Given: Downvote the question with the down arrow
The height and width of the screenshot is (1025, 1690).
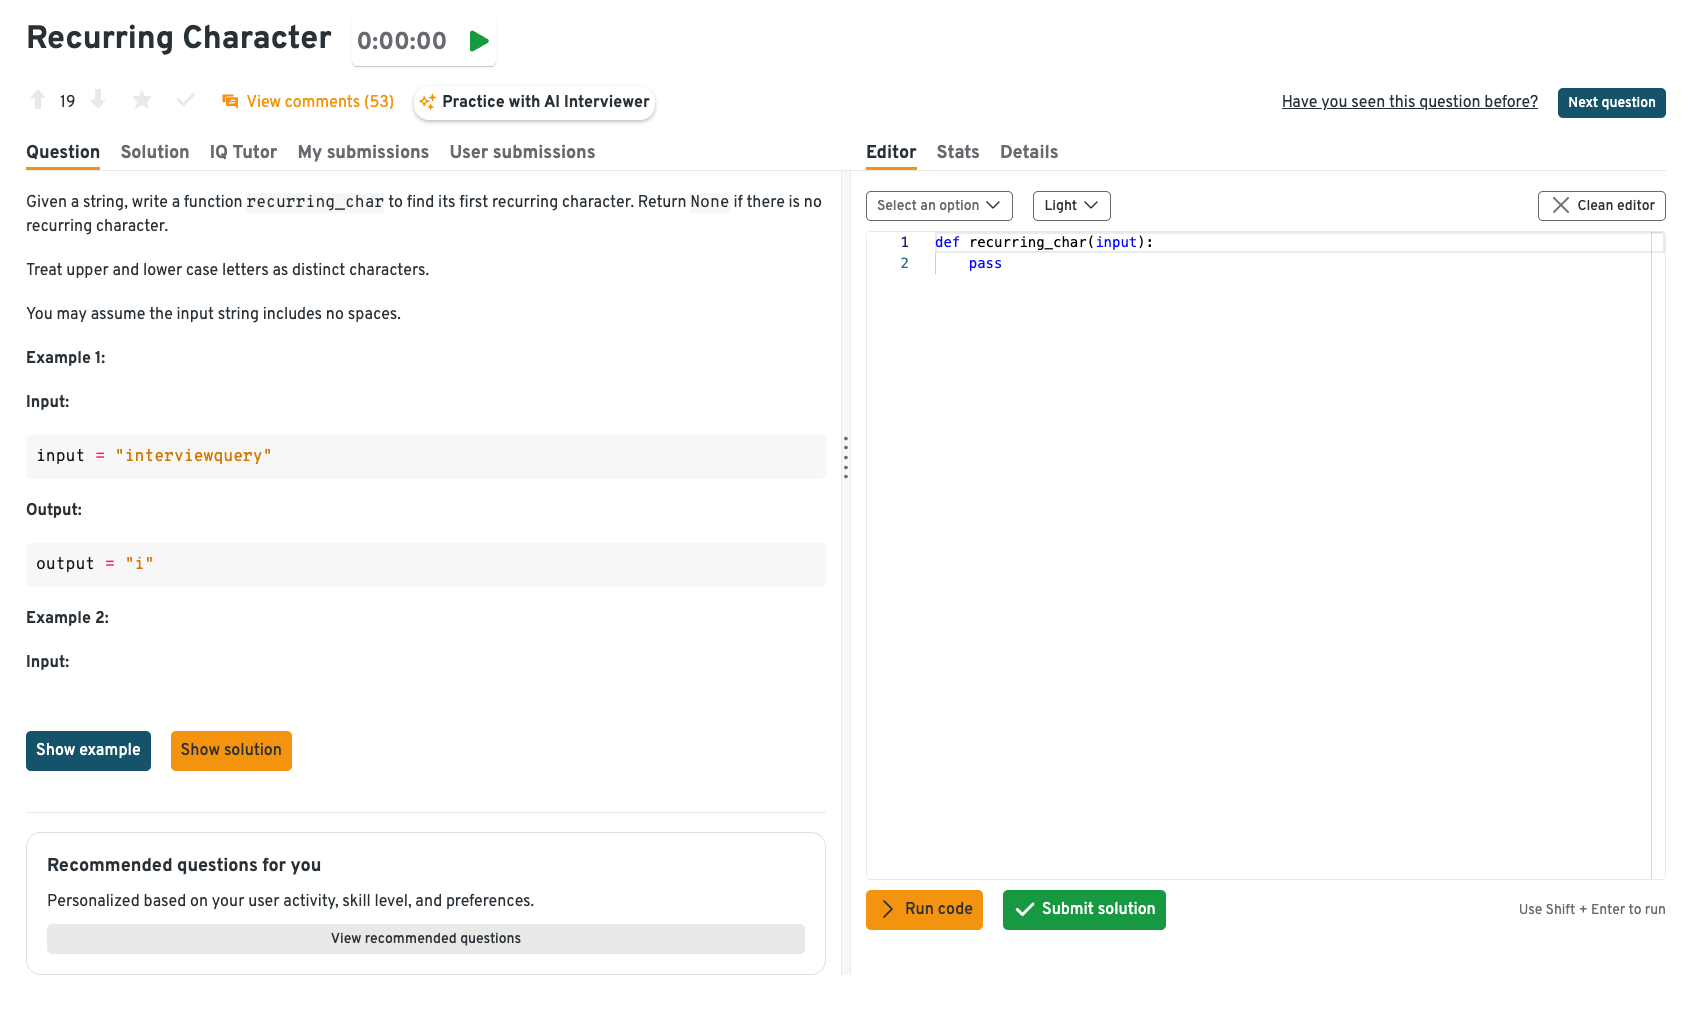Looking at the screenshot, I should click(x=98, y=100).
